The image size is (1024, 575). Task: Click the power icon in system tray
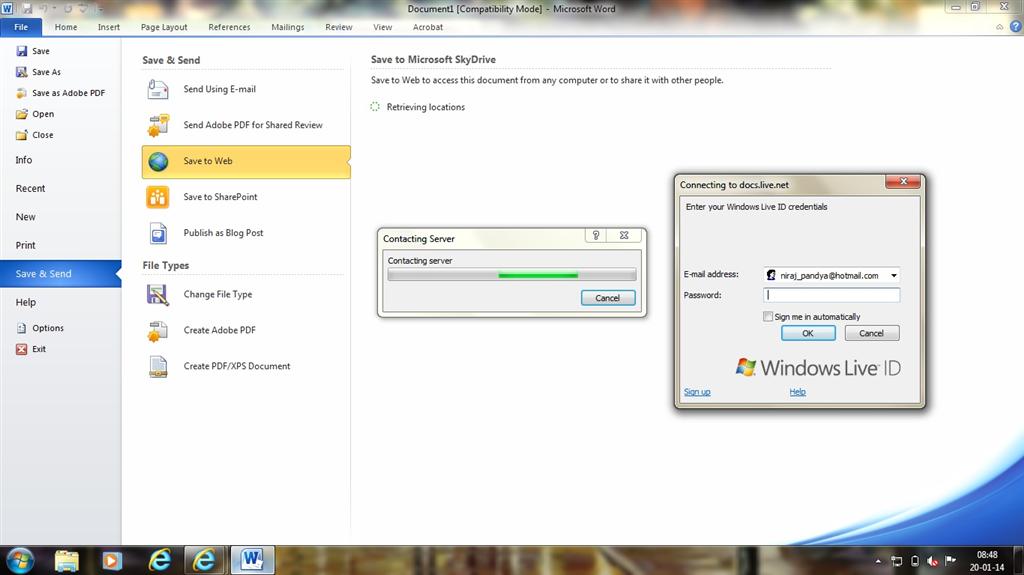click(915, 561)
